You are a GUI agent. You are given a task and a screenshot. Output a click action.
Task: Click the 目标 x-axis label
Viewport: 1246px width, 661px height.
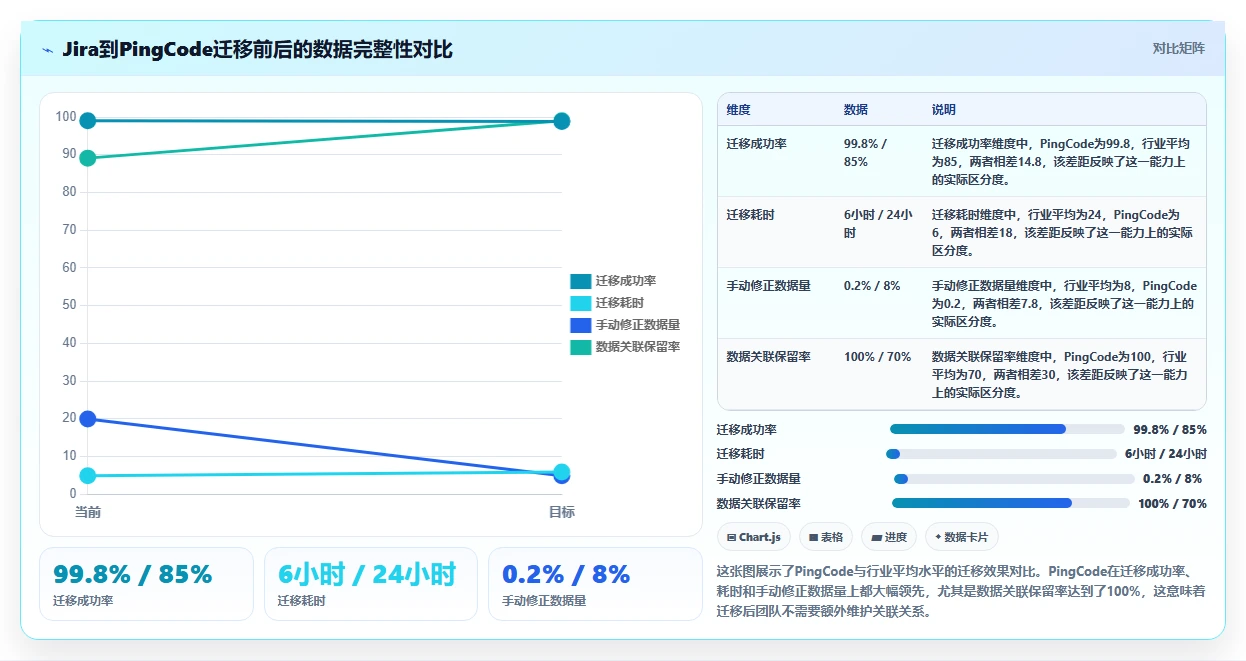point(562,512)
